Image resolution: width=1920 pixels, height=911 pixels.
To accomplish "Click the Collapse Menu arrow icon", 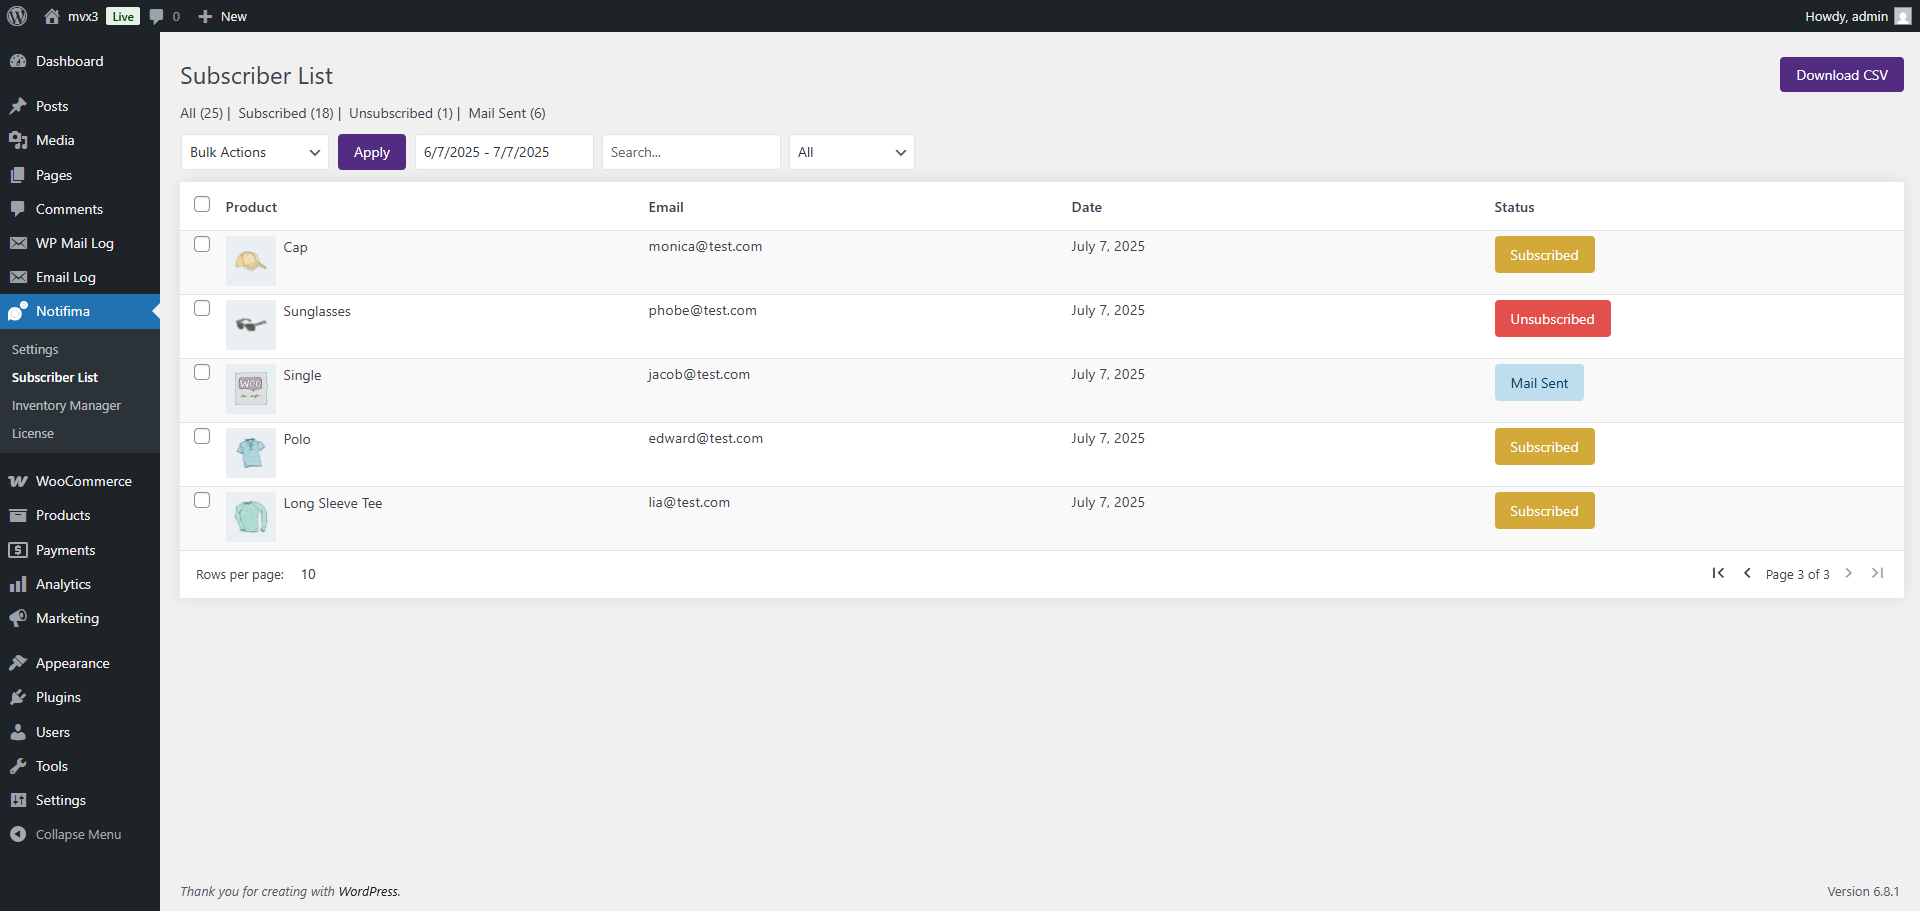I will (x=18, y=834).
